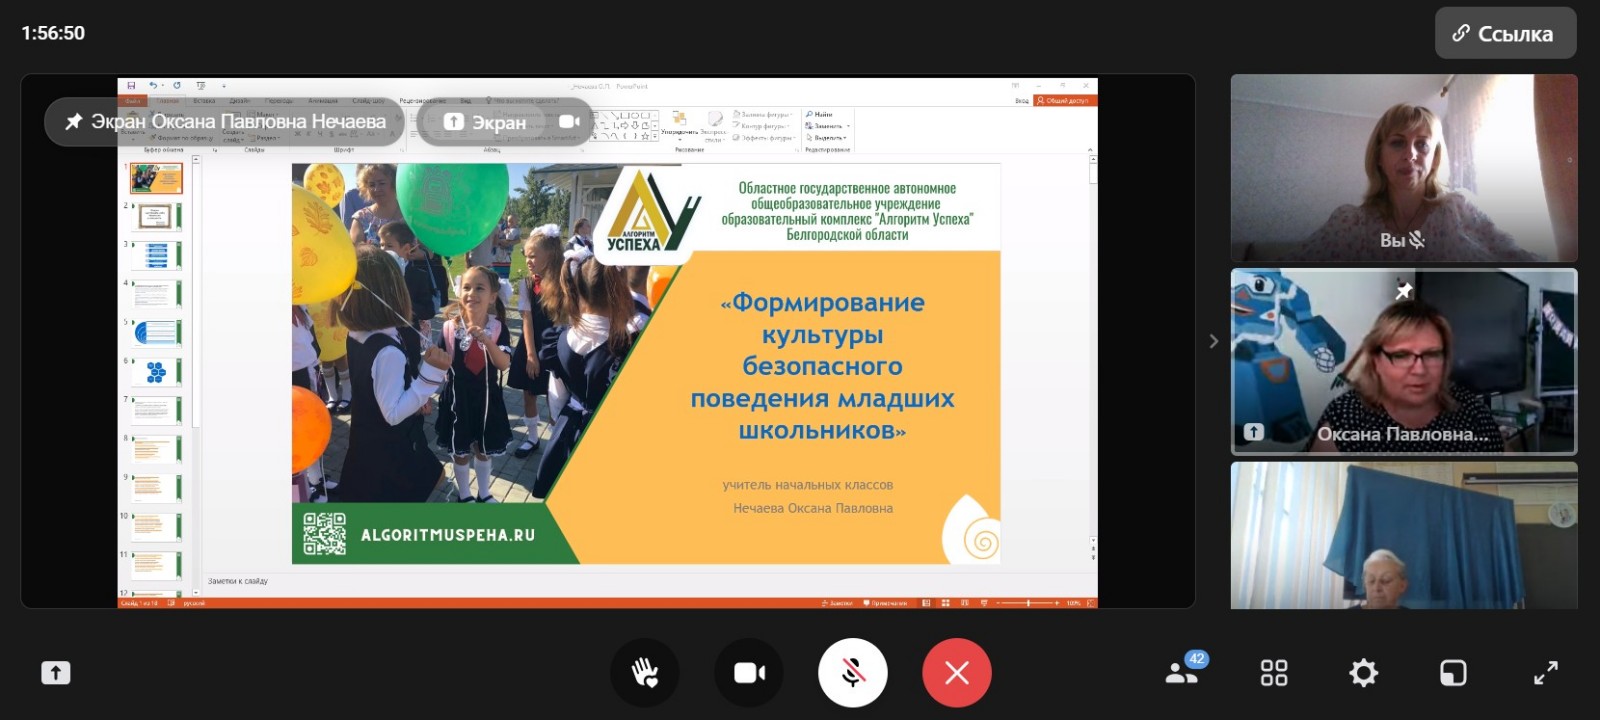Click Save icon in shared PowerPoint toolbar

pos(131,86)
